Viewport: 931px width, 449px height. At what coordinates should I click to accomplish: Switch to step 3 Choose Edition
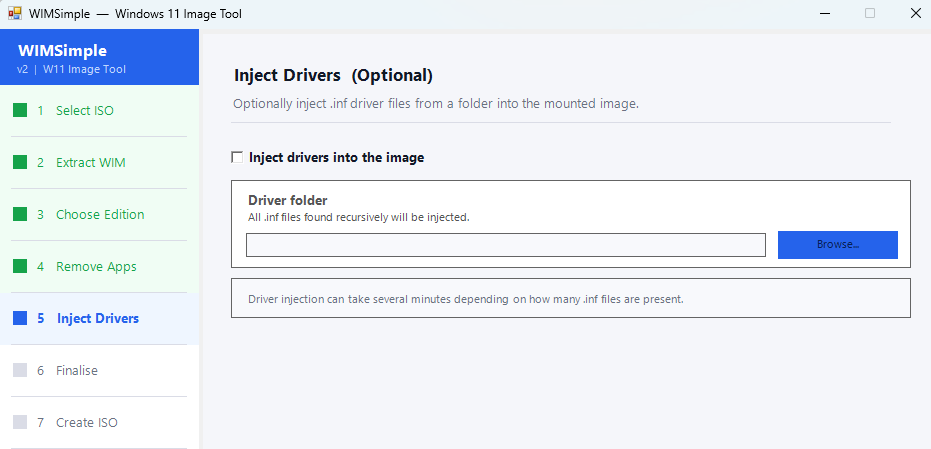coord(100,215)
